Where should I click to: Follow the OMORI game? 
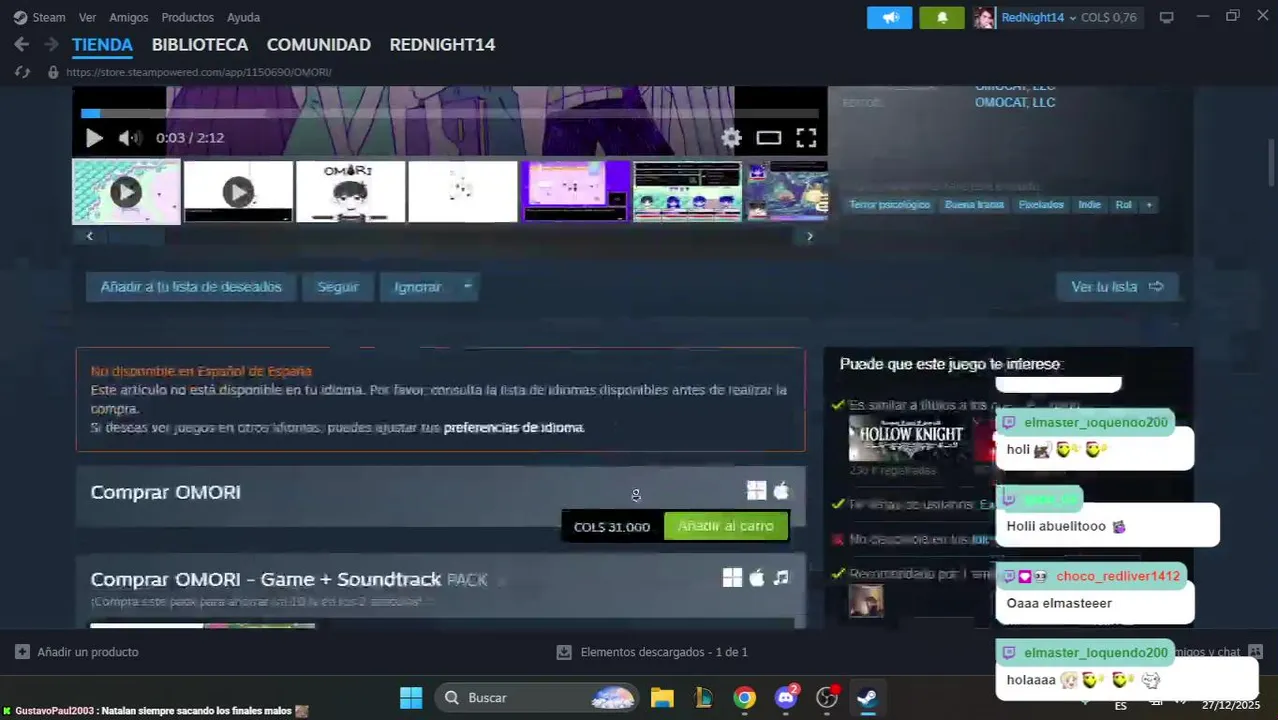tap(338, 287)
